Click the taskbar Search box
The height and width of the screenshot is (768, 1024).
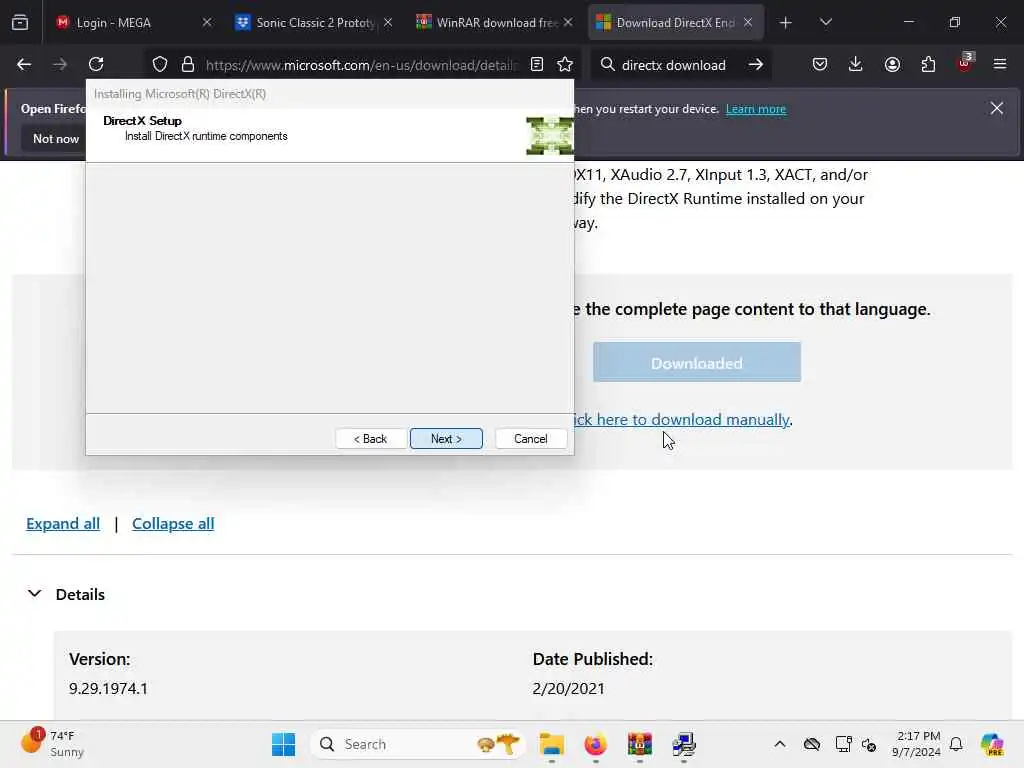click(x=417, y=744)
